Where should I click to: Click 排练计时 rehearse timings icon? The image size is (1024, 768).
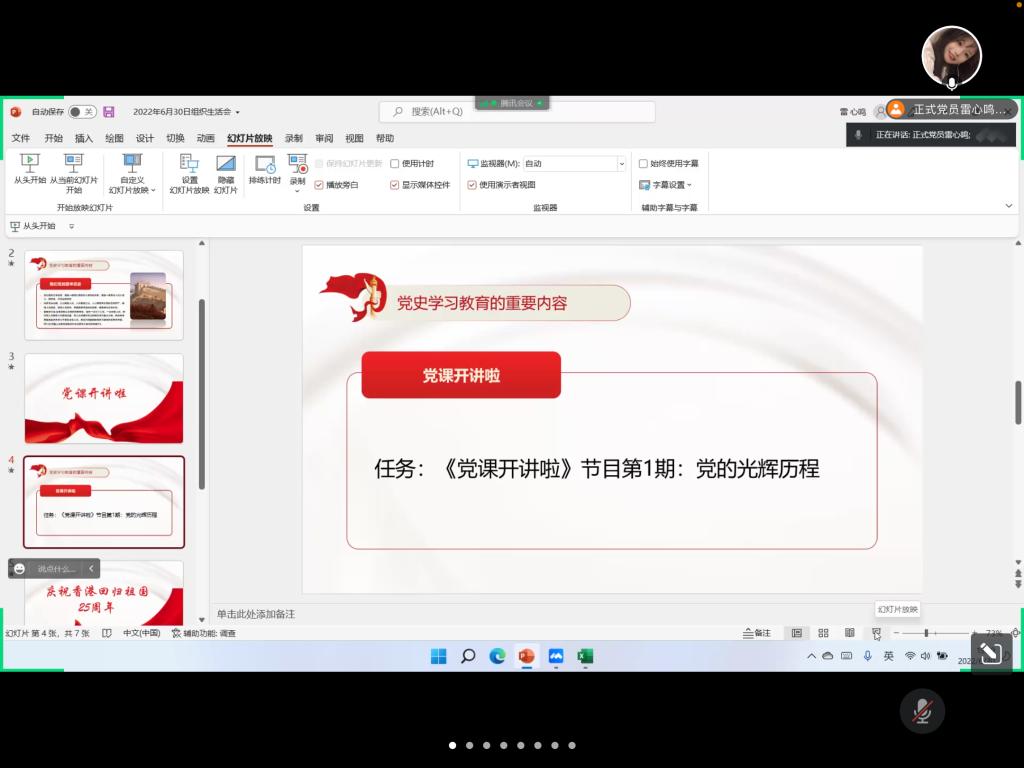coord(265,168)
